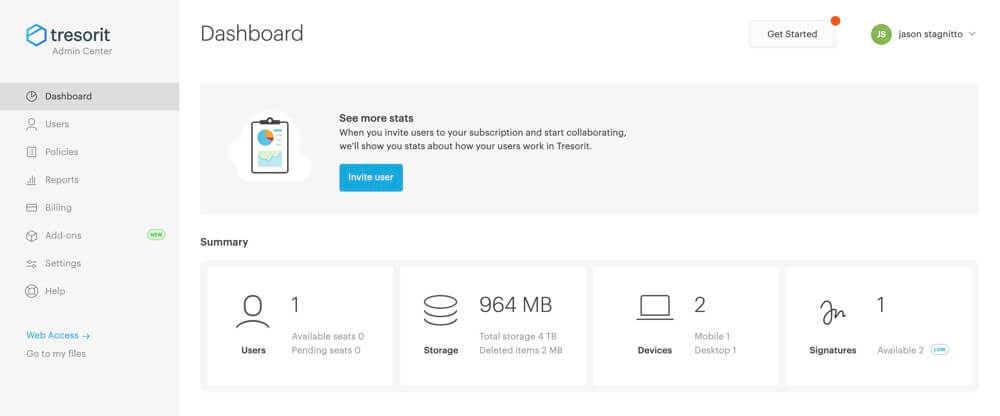Click the Devices laptop icon
Viewport: 1000px width, 416px height.
tap(655, 308)
